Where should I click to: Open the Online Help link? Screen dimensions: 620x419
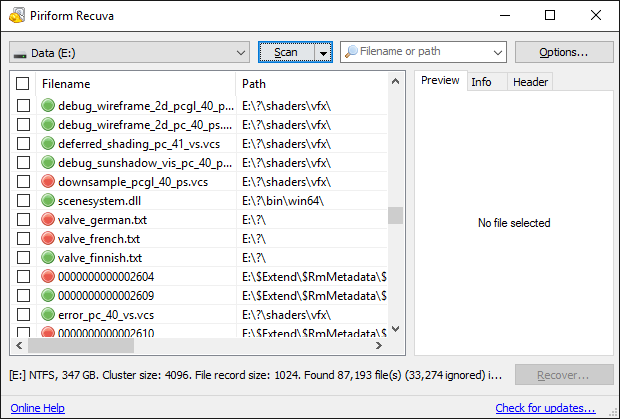coord(38,408)
